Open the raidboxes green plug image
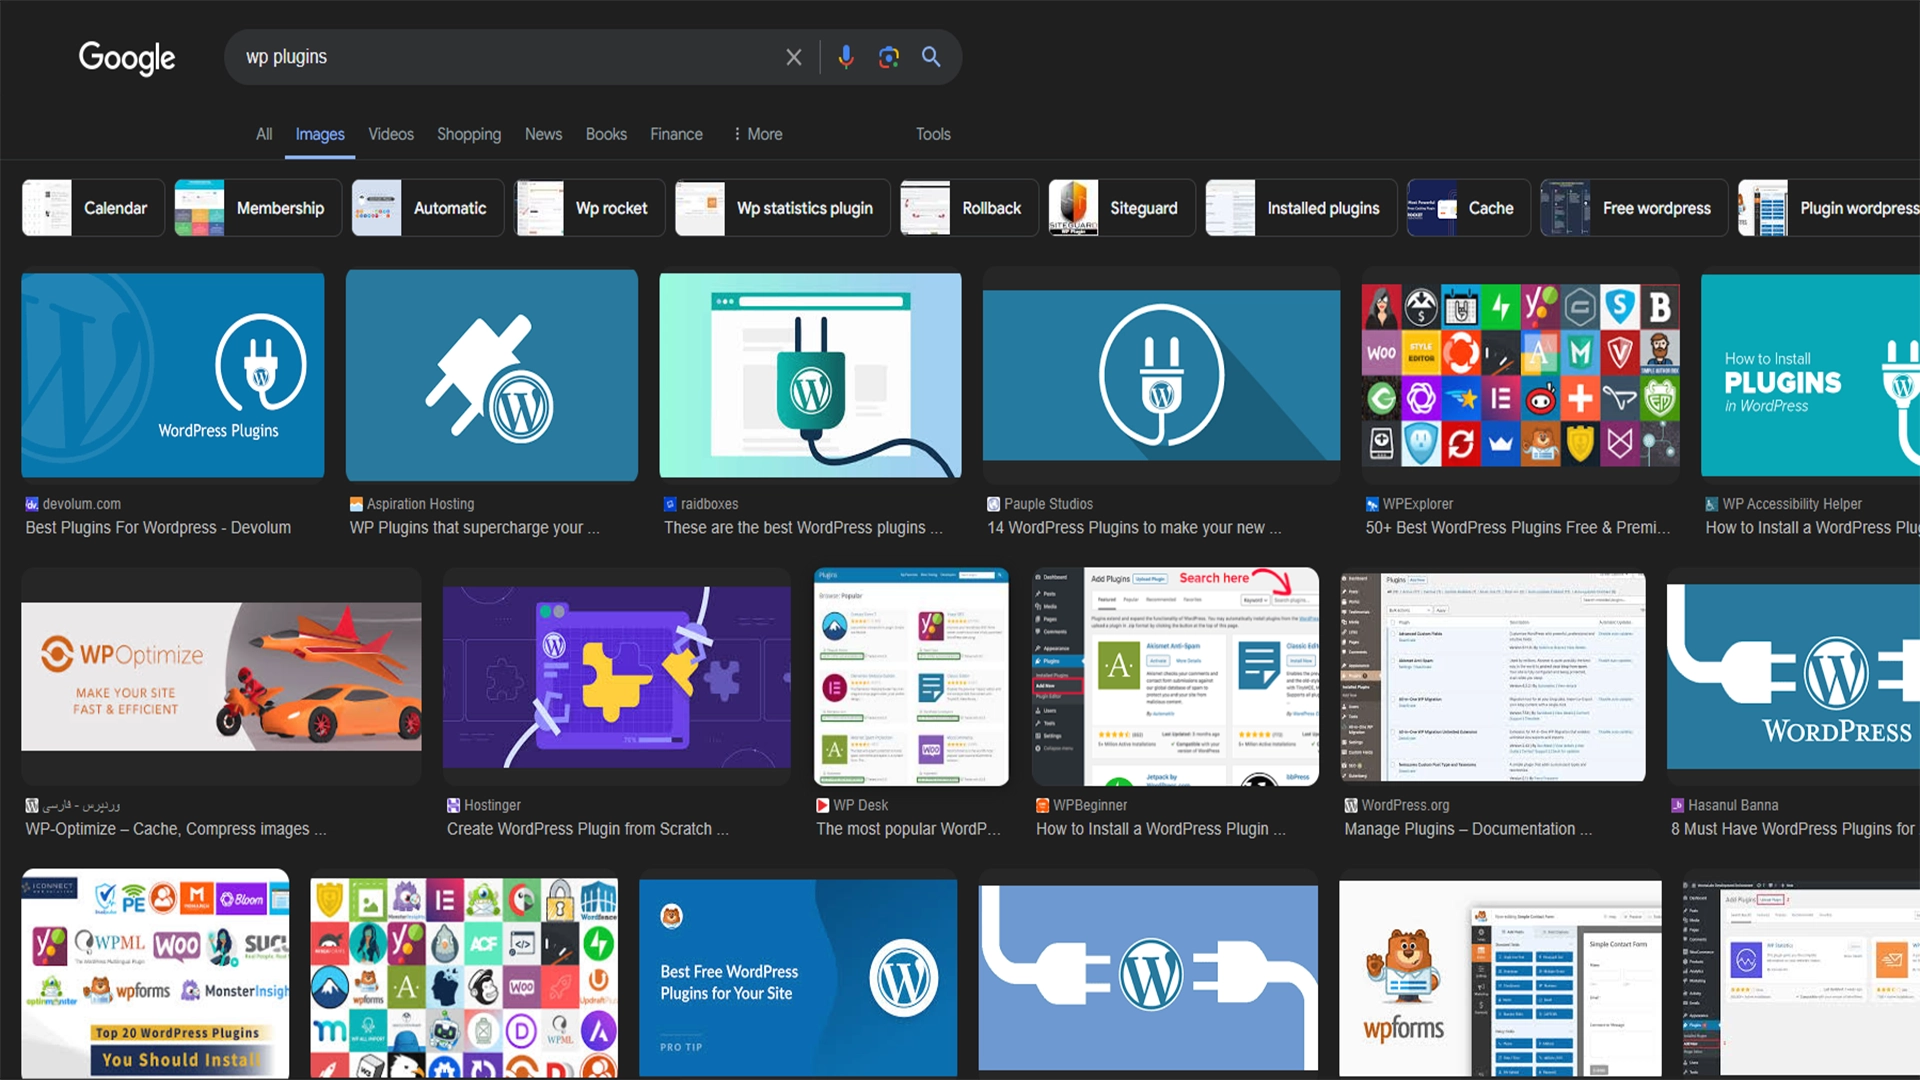The height and width of the screenshot is (1080, 1920). click(811, 375)
